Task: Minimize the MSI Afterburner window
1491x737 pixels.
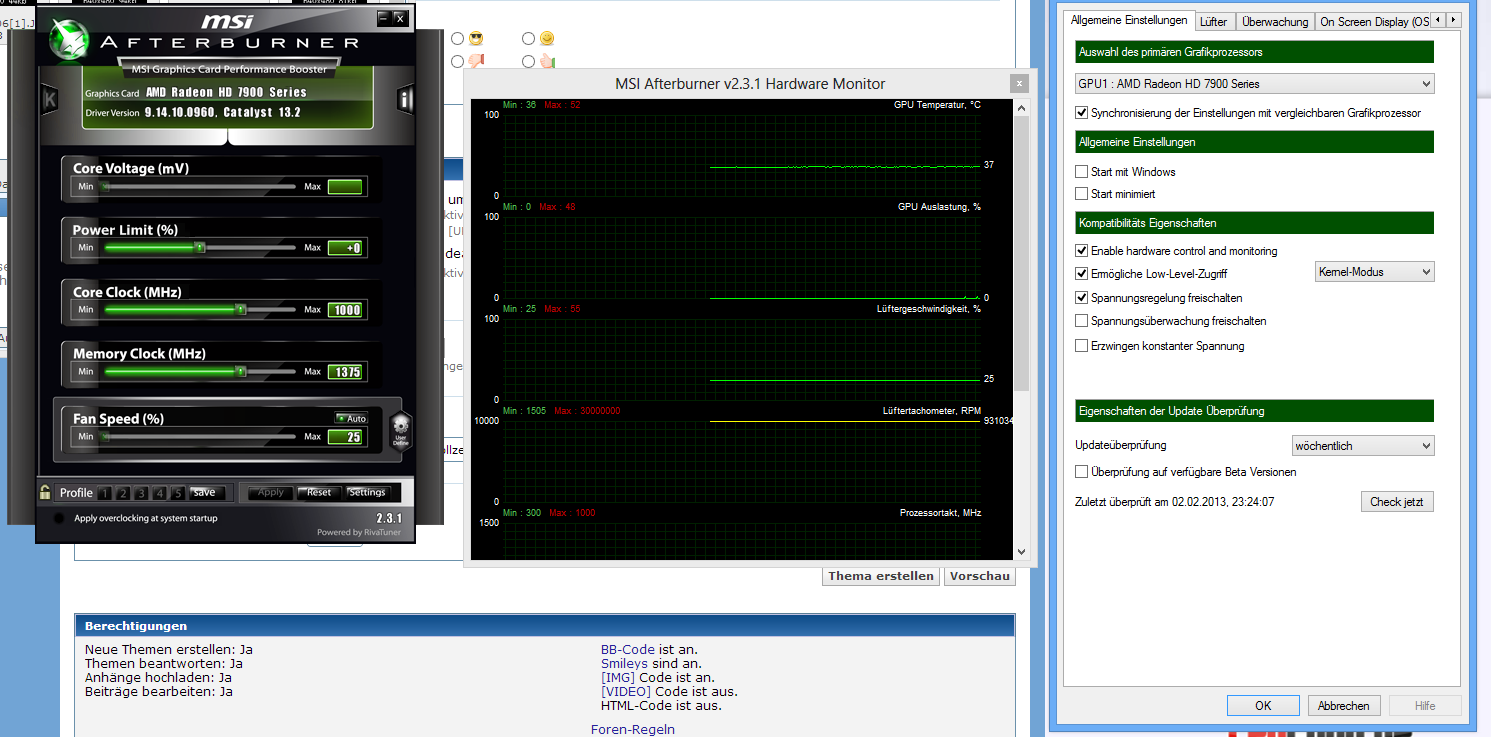Action: coord(384,18)
